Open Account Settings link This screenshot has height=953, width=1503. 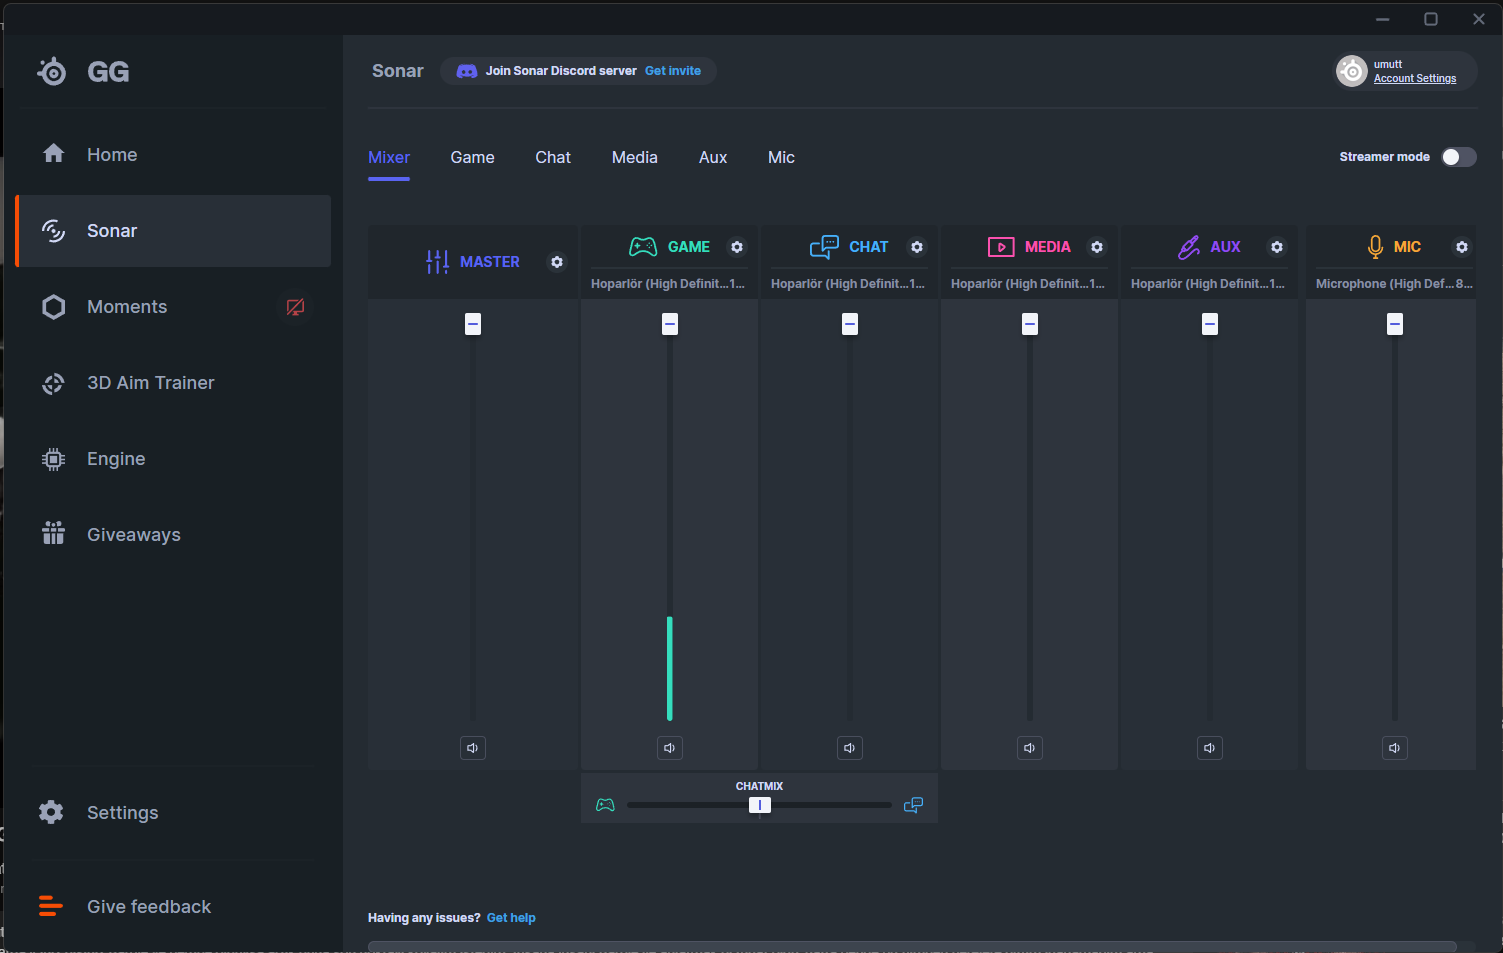pos(1415,79)
